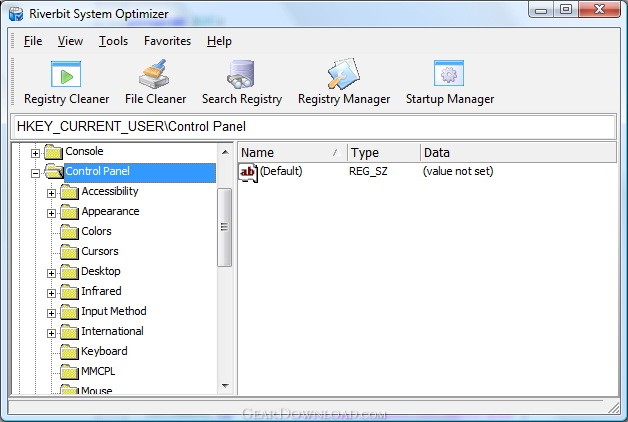Open the File menu
The image size is (628, 422).
33,41
